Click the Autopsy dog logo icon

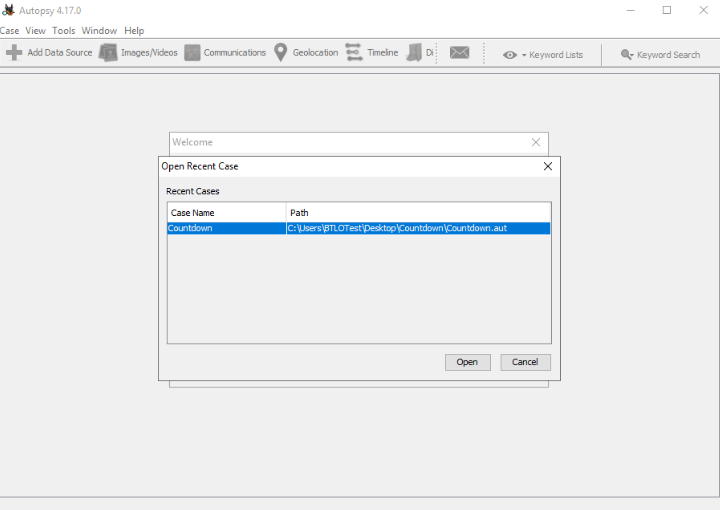pos(8,10)
